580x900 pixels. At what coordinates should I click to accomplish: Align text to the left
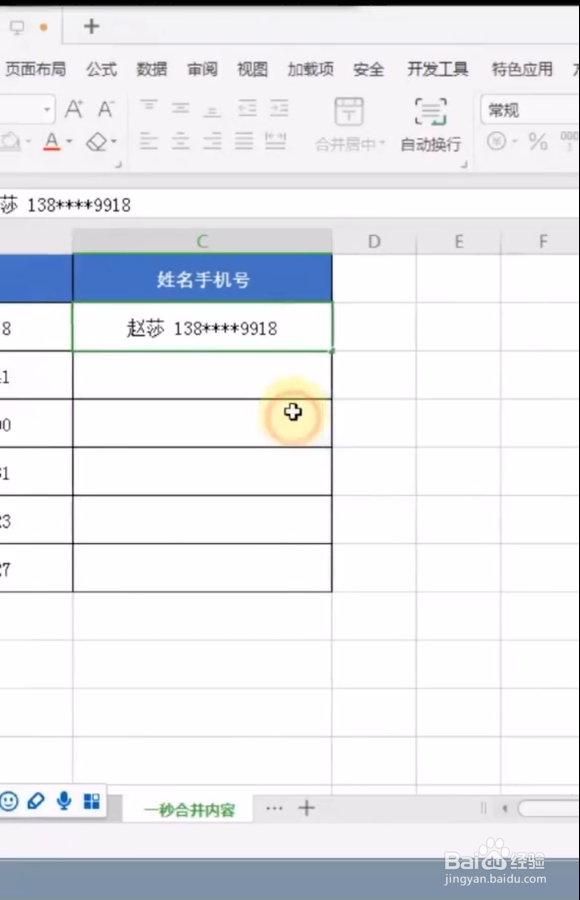tap(149, 141)
